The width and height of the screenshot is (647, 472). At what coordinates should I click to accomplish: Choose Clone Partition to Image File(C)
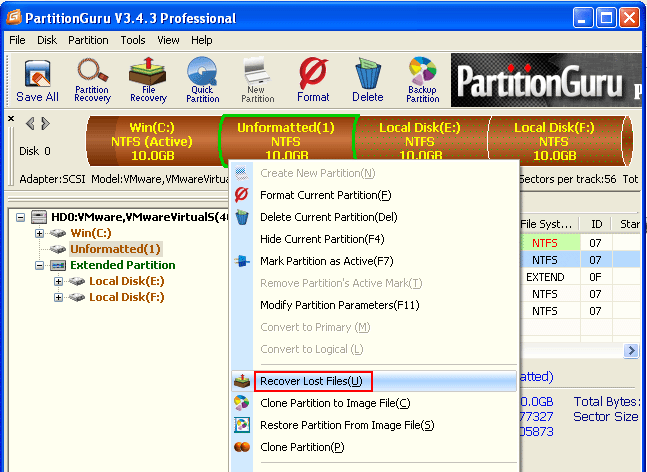(x=374, y=403)
